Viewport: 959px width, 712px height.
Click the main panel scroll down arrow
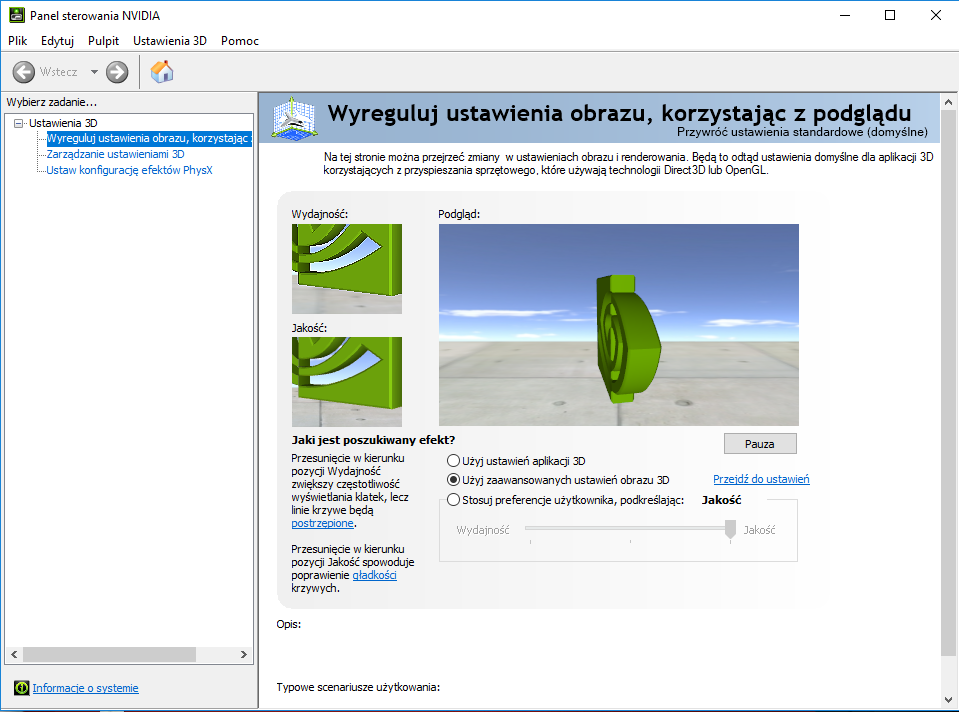pos(949,700)
